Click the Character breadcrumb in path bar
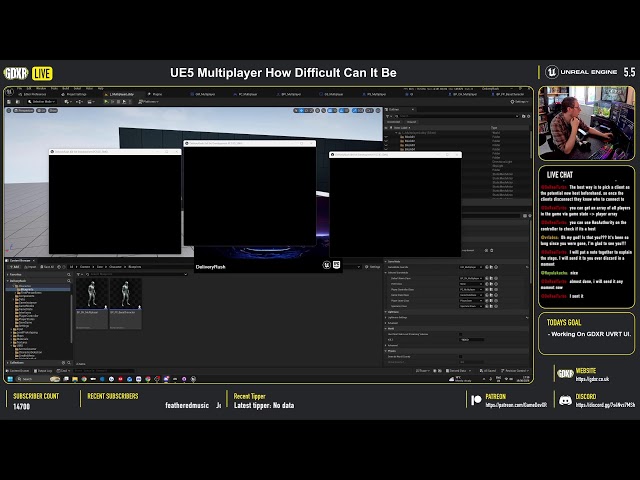 (116, 267)
